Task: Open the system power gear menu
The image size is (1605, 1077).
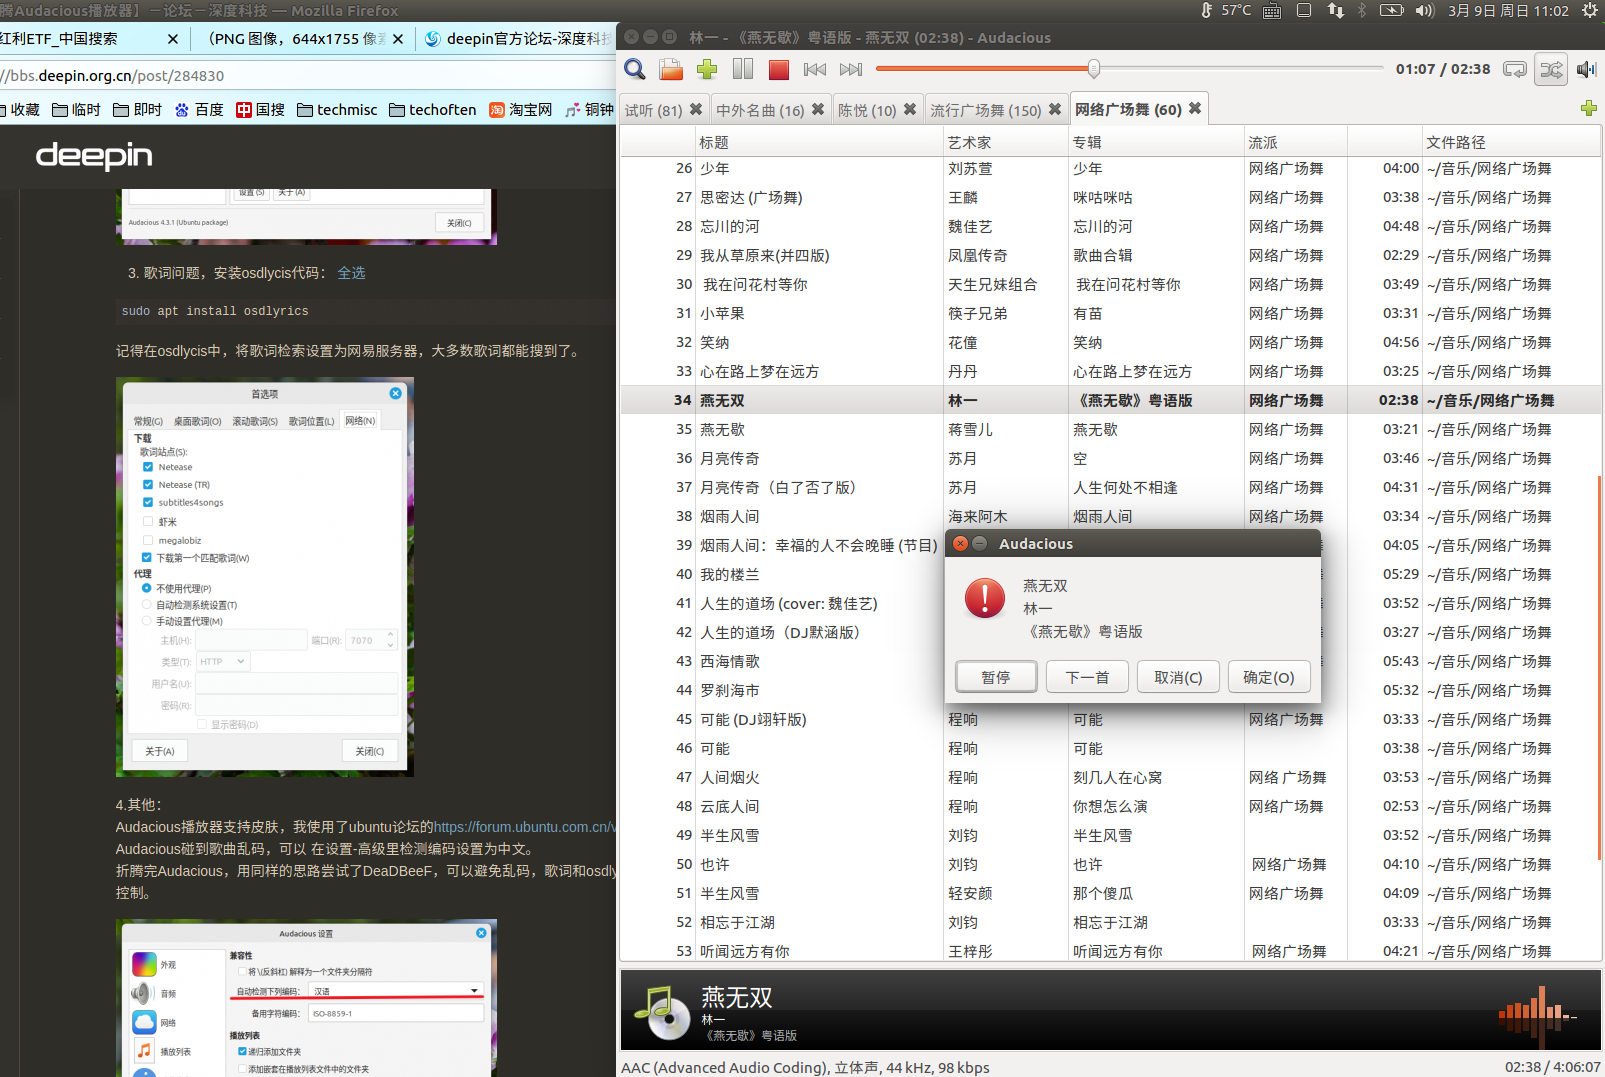Action: pos(1590,10)
